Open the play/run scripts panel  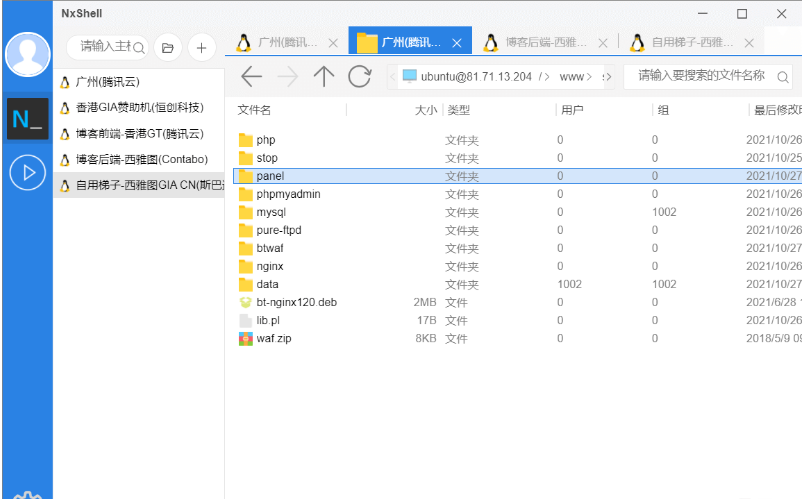click(x=27, y=173)
